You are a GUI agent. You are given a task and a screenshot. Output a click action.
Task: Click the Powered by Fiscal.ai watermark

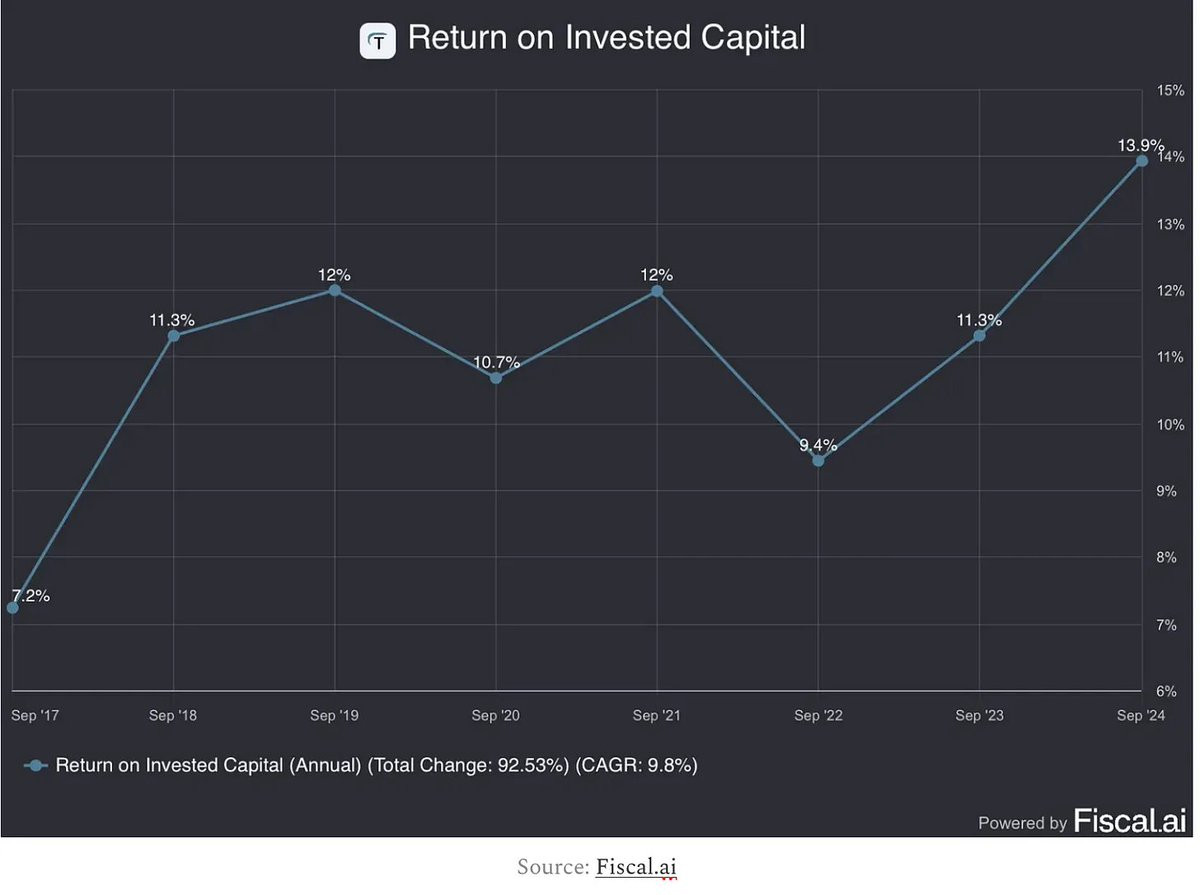coord(1081,822)
